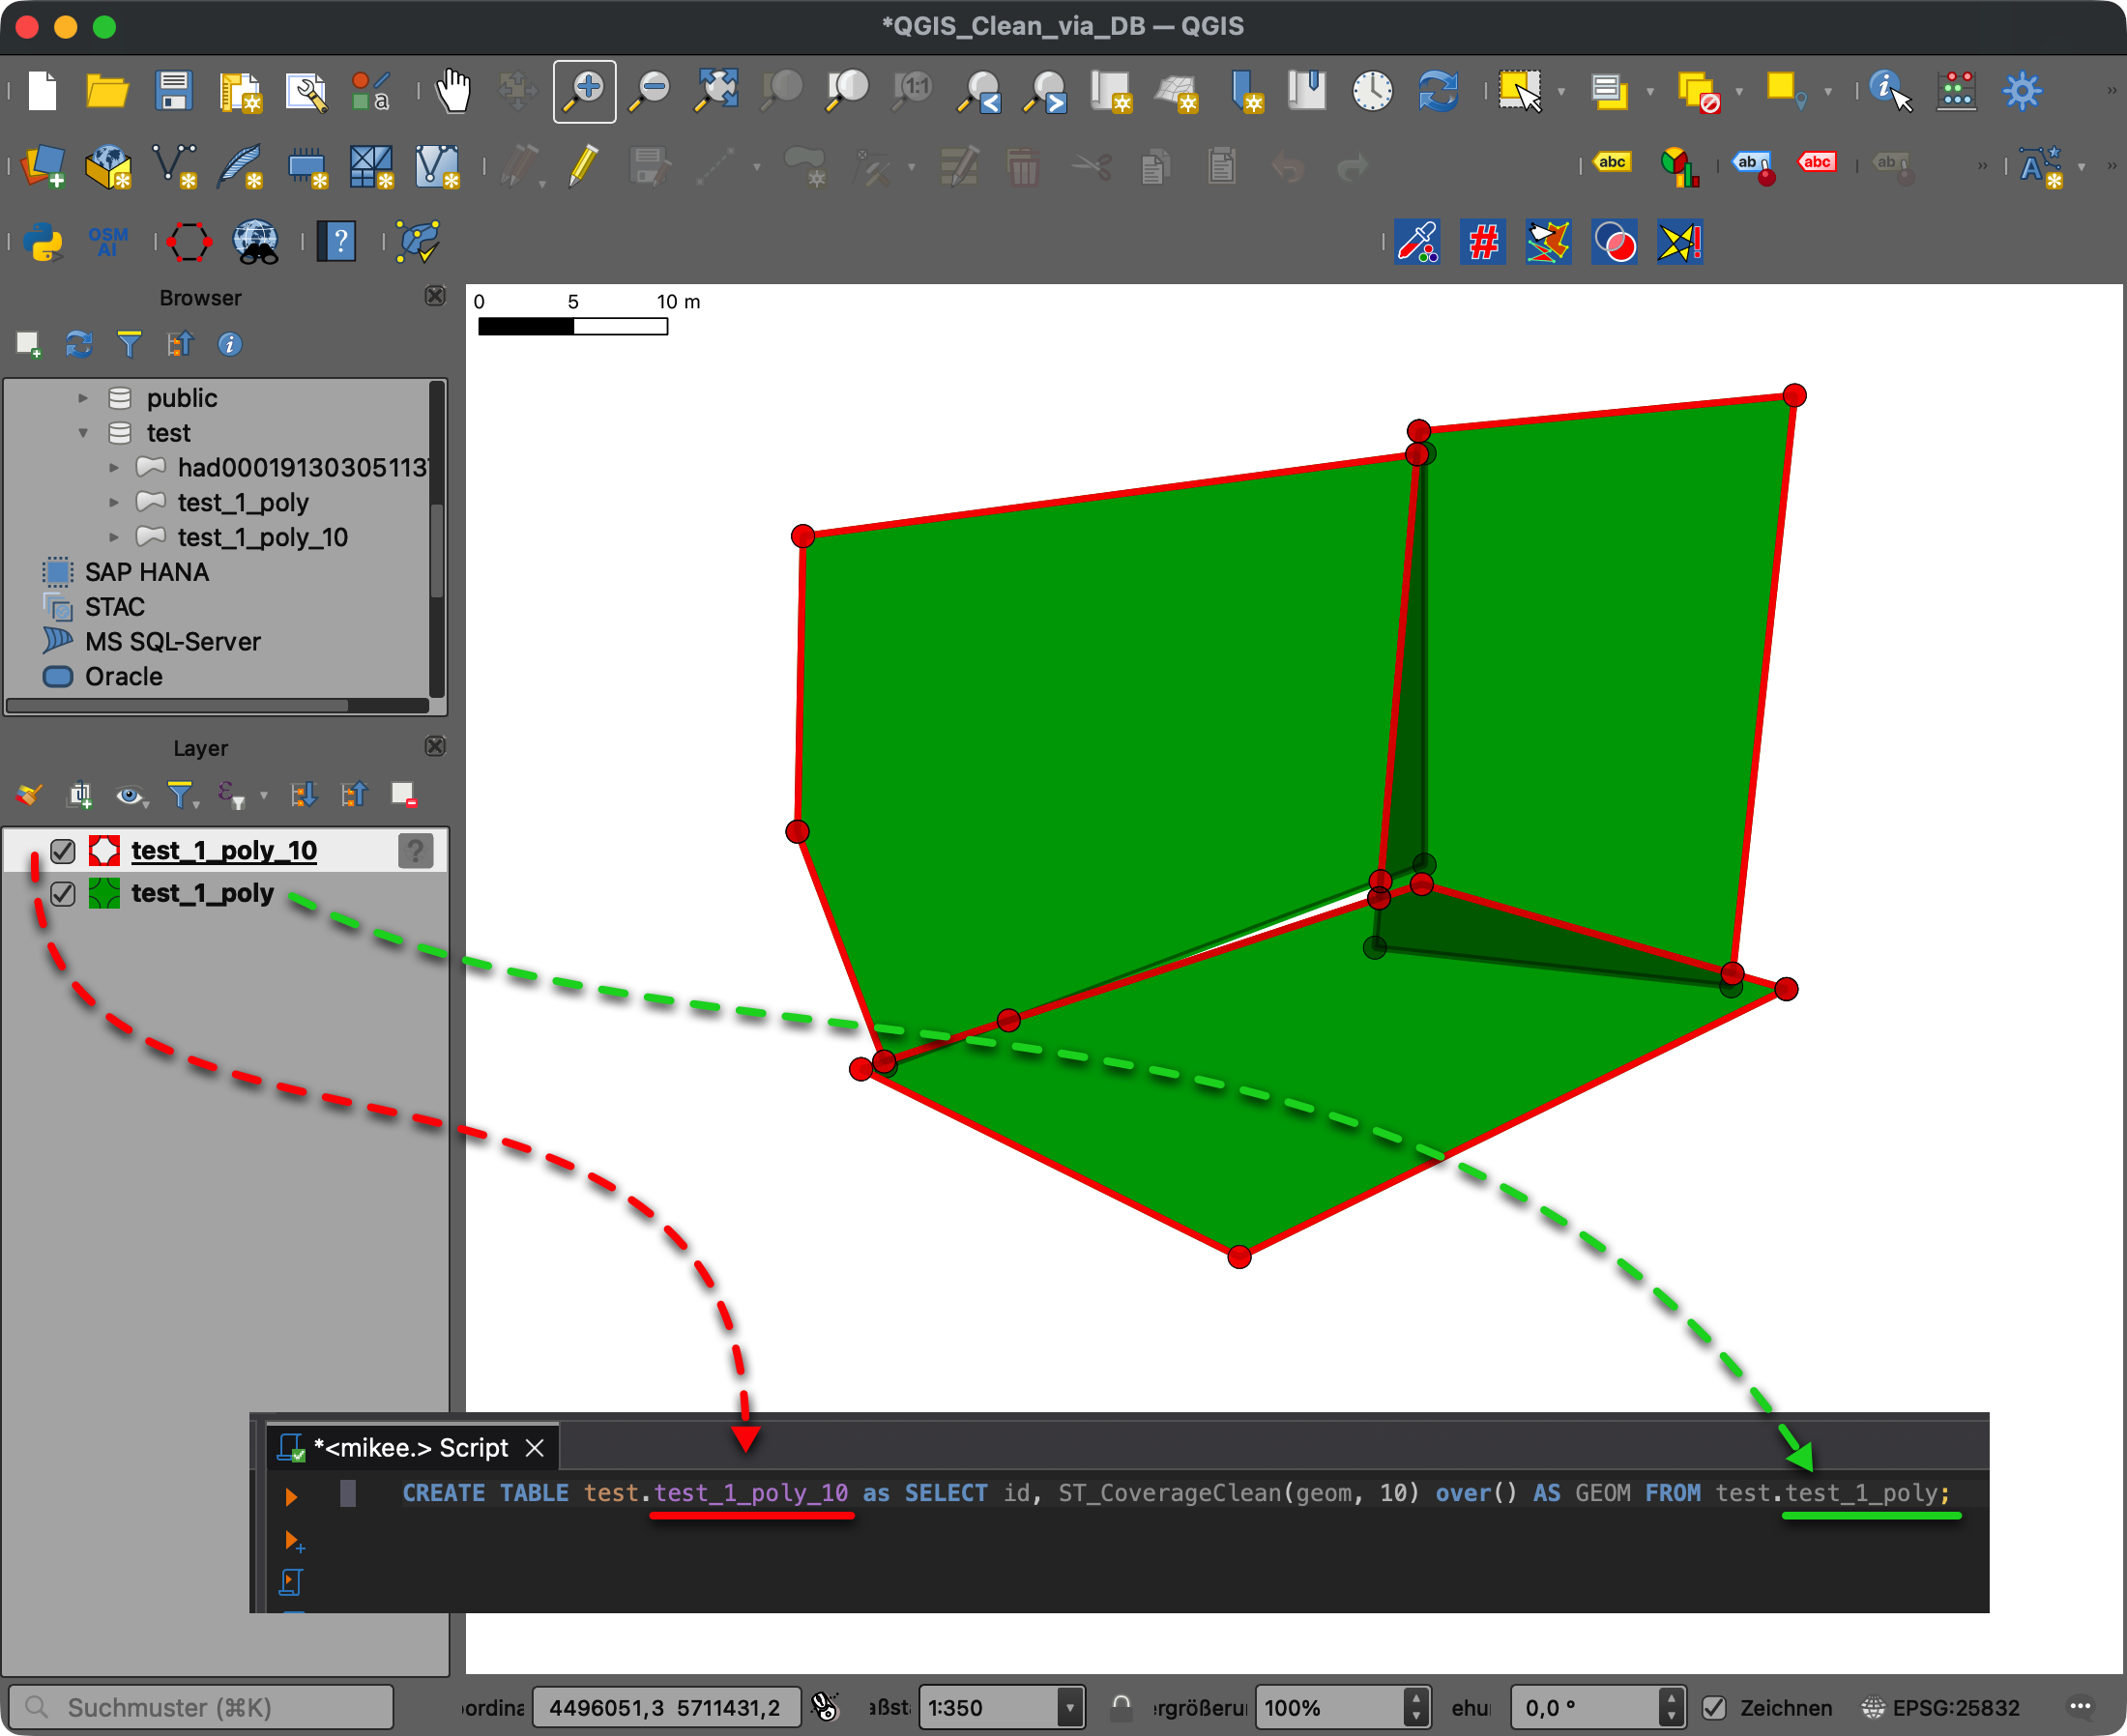Open the scale 1:350 dropdown
This screenshot has height=1736, width=2127.
tap(1069, 1707)
